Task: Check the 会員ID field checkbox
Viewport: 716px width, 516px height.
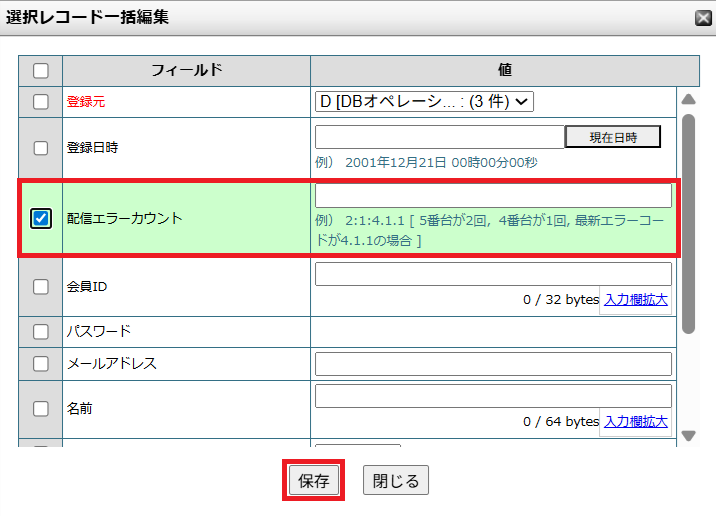Action: click(x=41, y=287)
